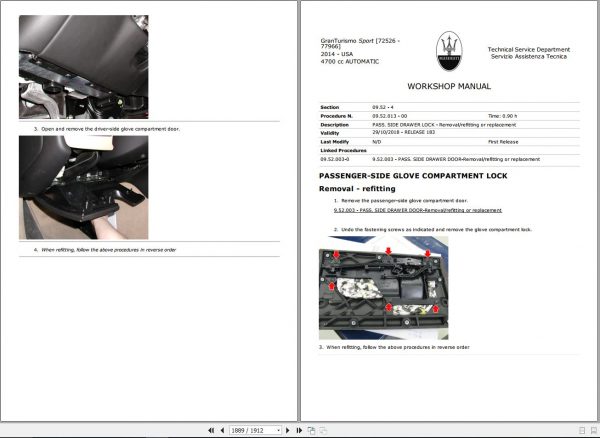Click the Technical Service Department text
This screenshot has height=438, width=600.
pos(528,49)
